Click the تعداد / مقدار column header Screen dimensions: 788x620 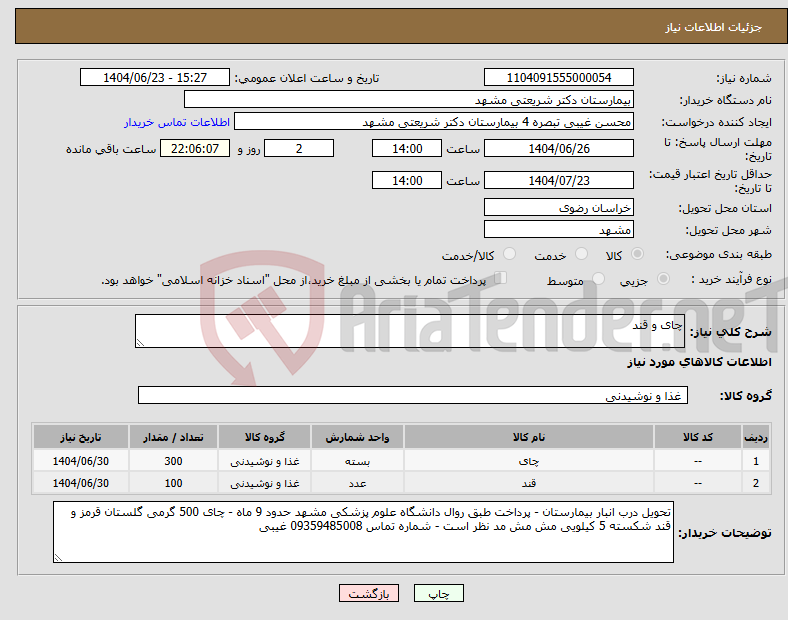(173, 437)
